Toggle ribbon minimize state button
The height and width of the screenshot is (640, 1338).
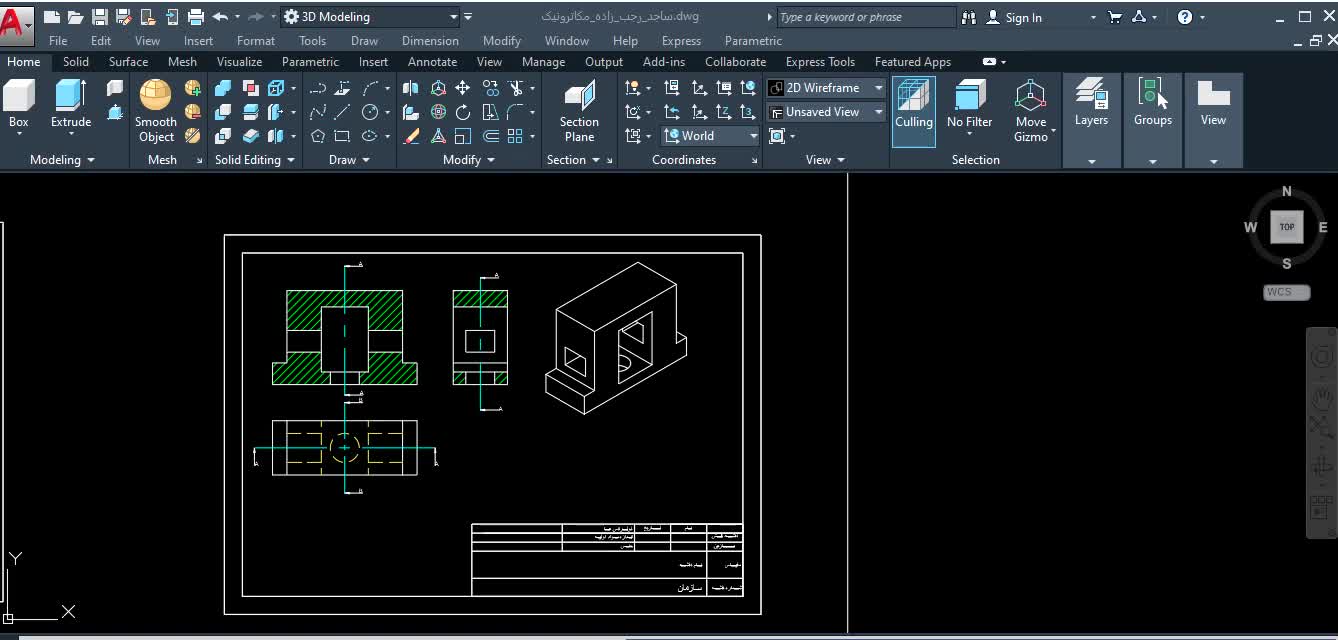point(989,62)
